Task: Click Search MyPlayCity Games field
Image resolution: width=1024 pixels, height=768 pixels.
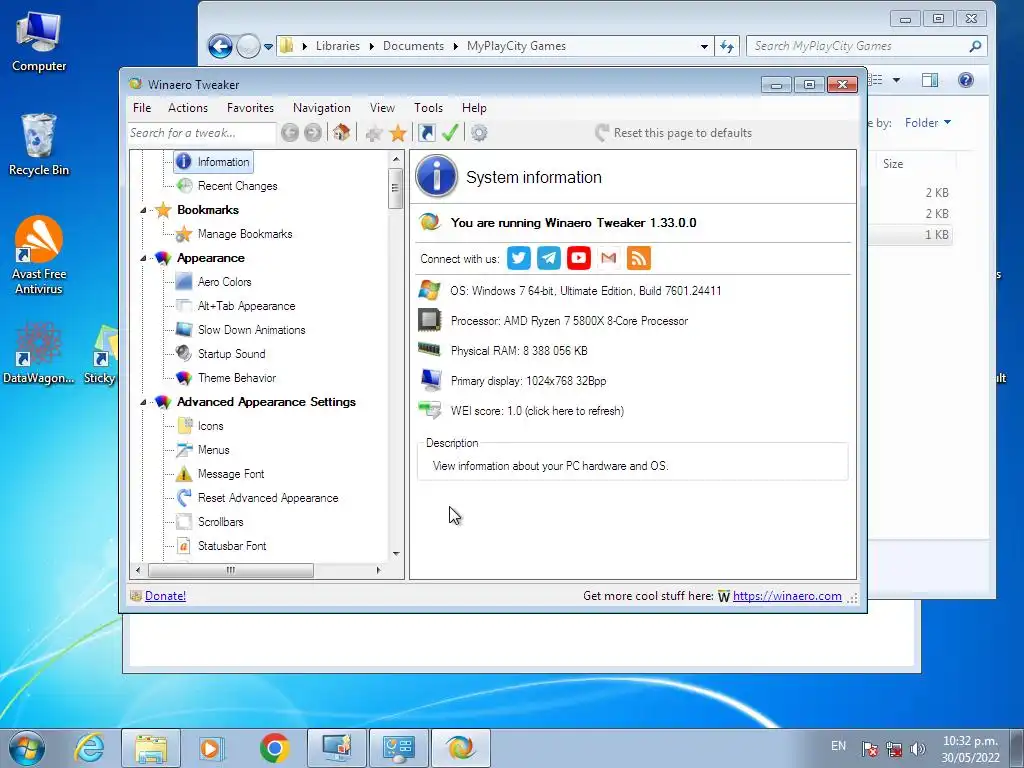Action: [x=867, y=46]
